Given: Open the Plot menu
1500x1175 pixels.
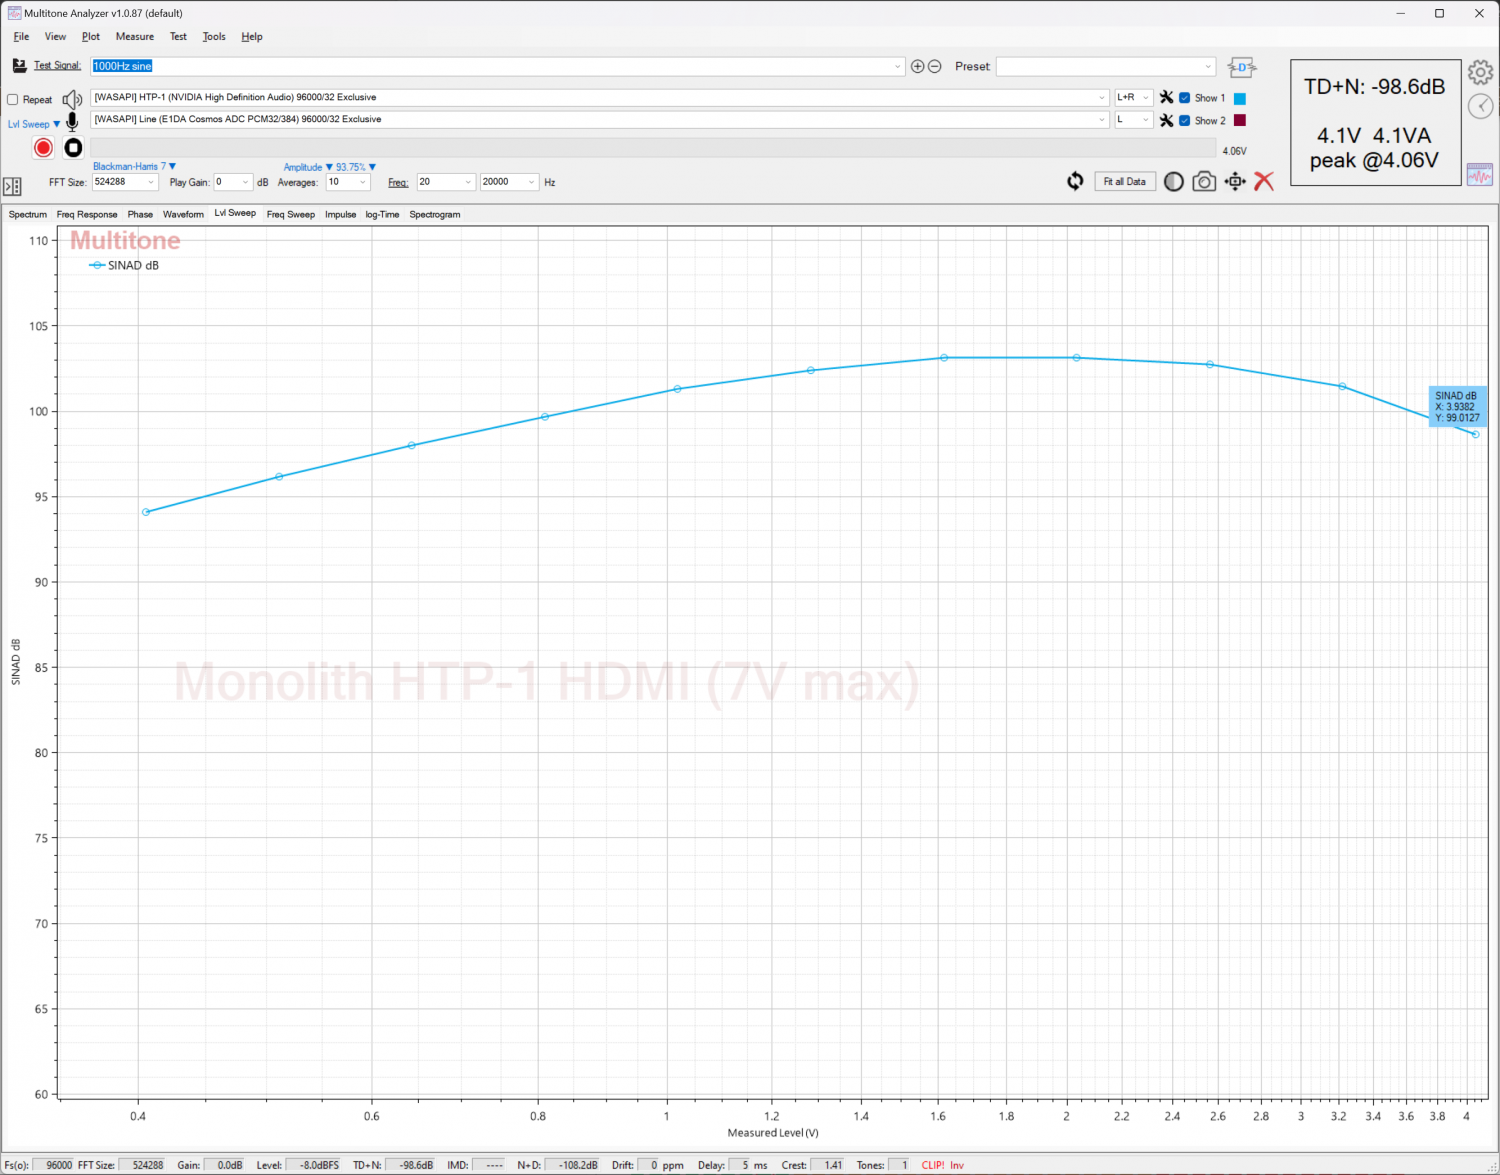Looking at the screenshot, I should coord(91,37).
